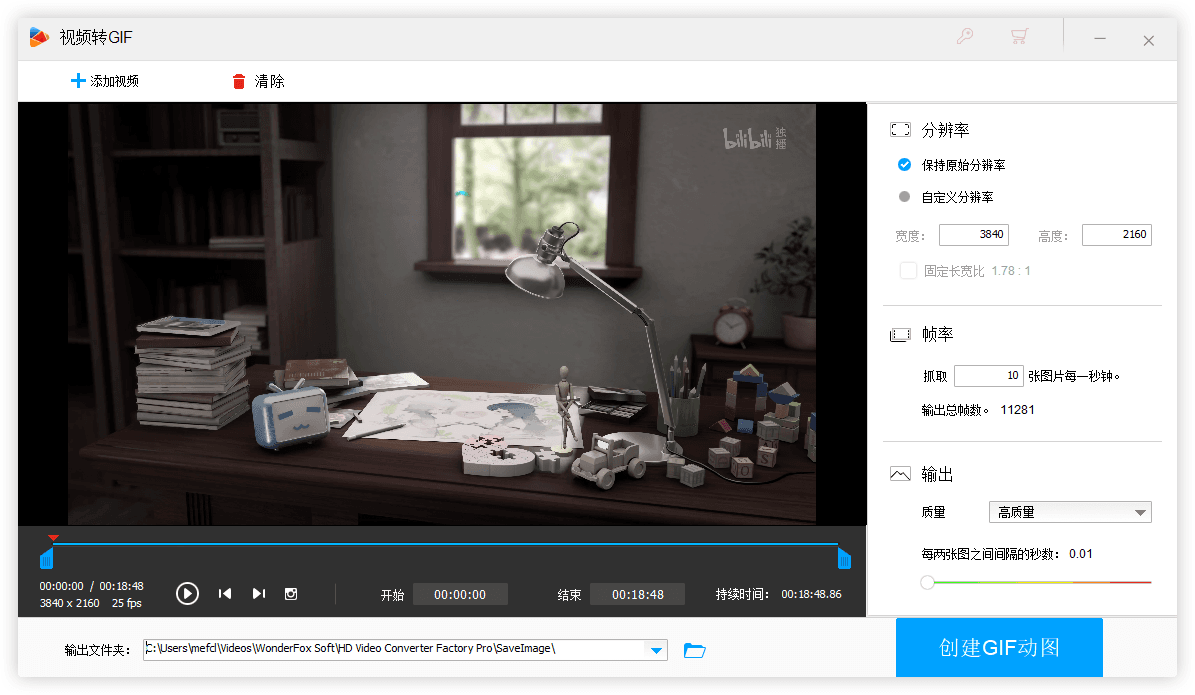This screenshot has width=1195, height=695.
Task: Click the right blue trim end handle
Action: coord(844,558)
